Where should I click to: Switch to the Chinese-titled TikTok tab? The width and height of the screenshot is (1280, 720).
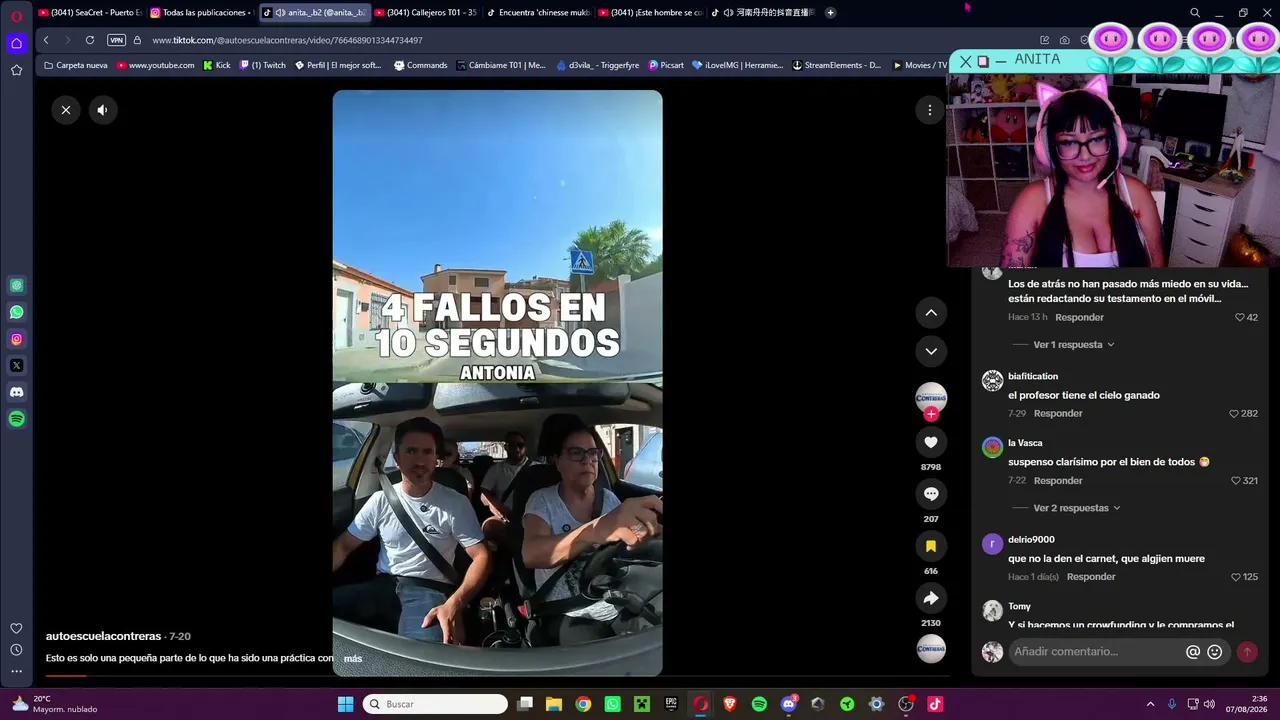[x=764, y=13]
